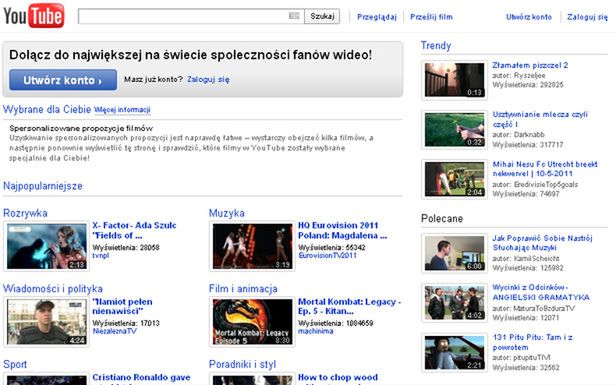Image resolution: width=616 pixels, height=385 pixels.
Task: Open the Wiadomości i polityka category
Action: pos(53,289)
